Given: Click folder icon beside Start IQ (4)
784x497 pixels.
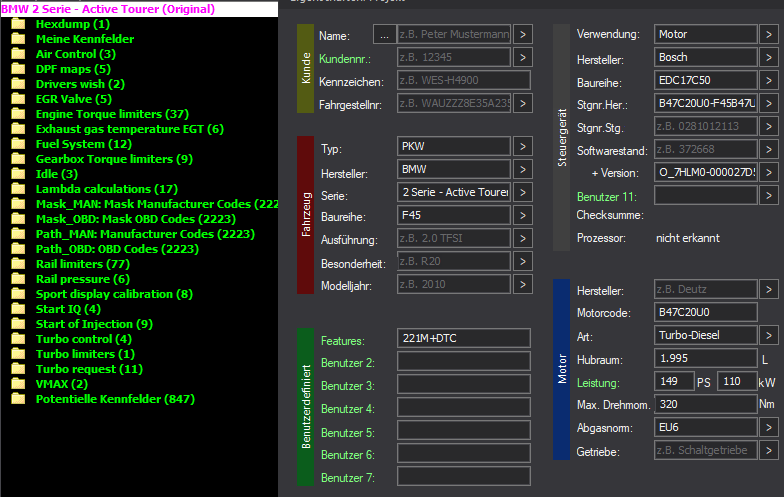Looking at the screenshot, I should [x=18, y=309].
